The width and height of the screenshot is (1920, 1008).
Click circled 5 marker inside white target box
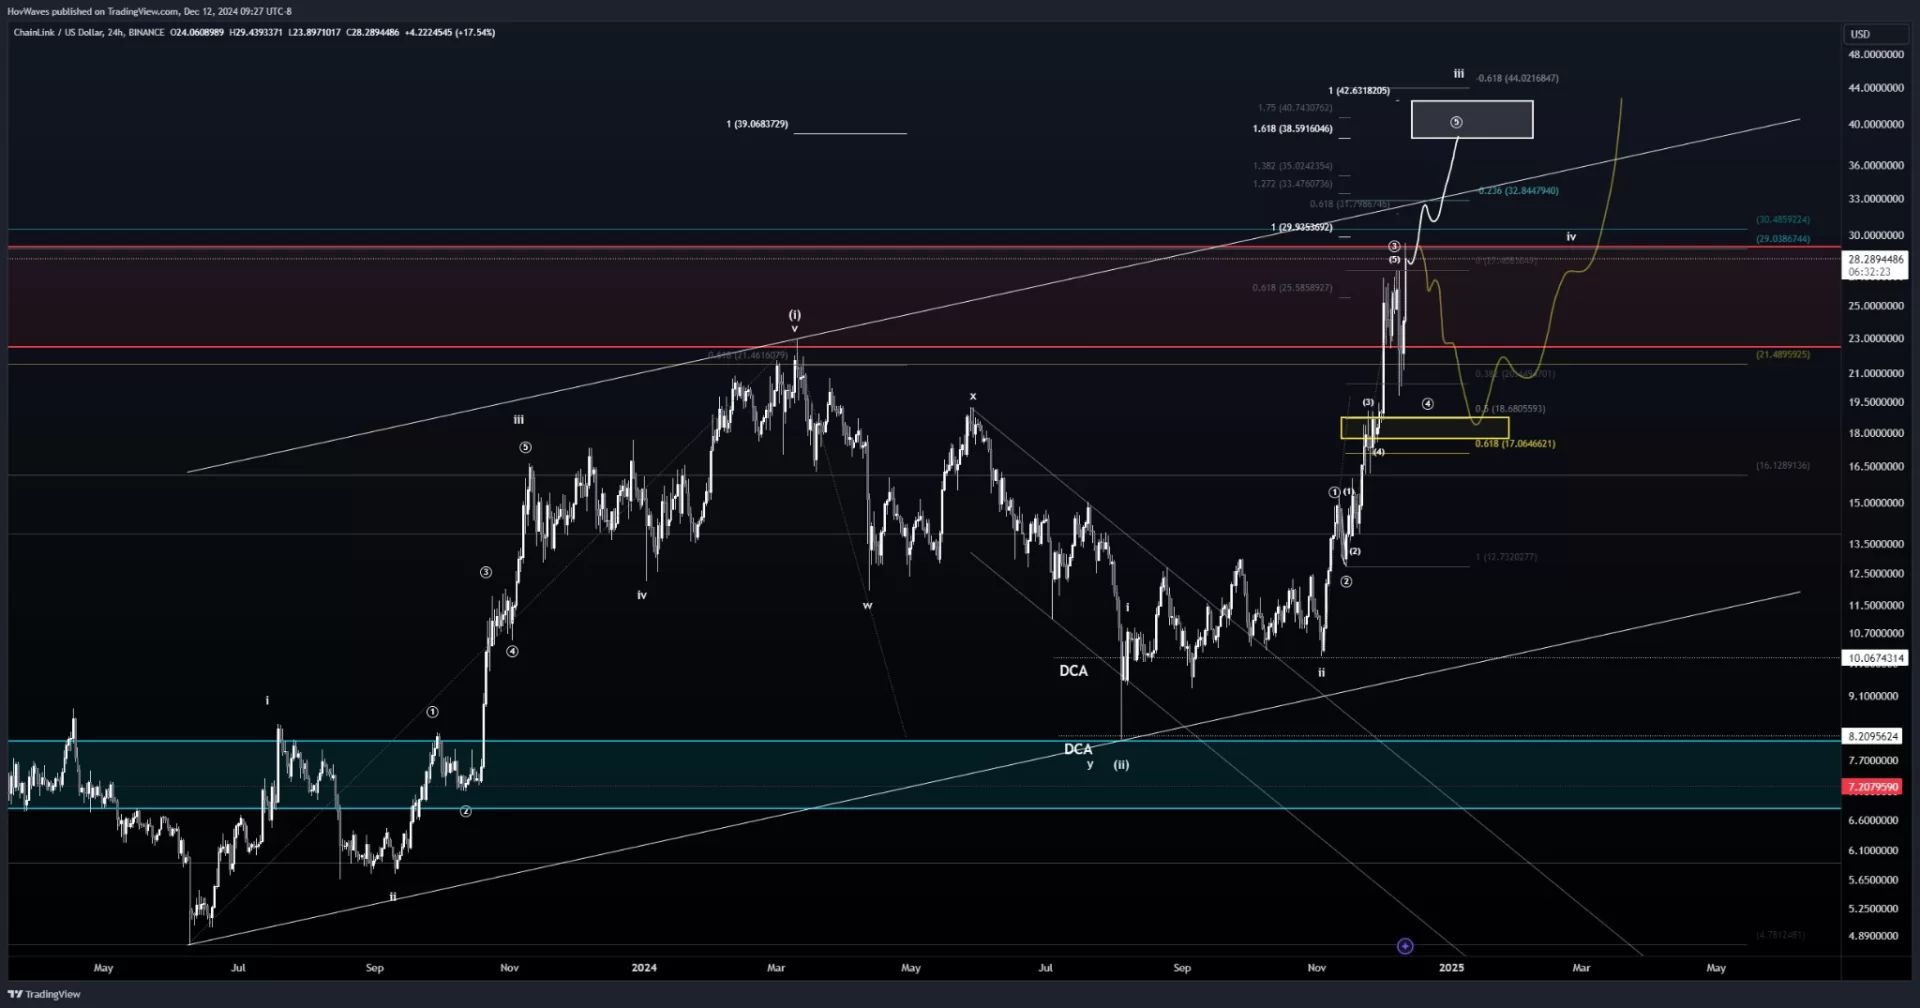(x=1456, y=122)
